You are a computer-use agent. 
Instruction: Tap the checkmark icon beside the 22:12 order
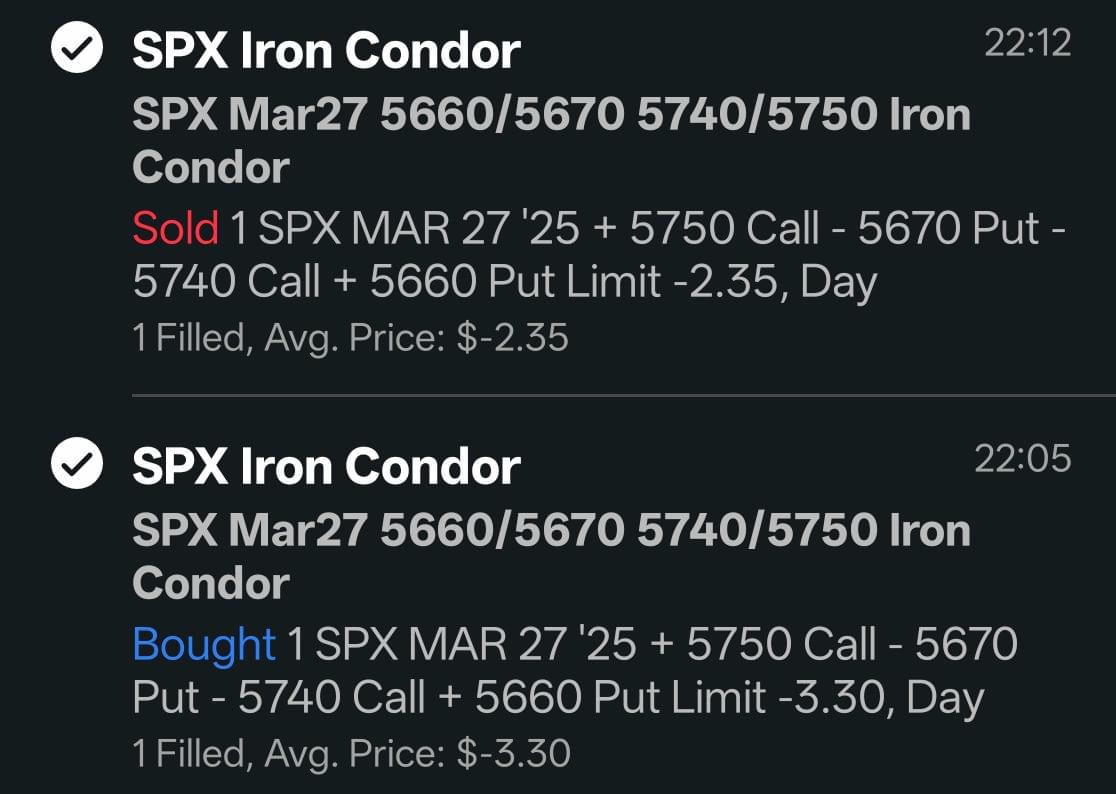pos(77,47)
